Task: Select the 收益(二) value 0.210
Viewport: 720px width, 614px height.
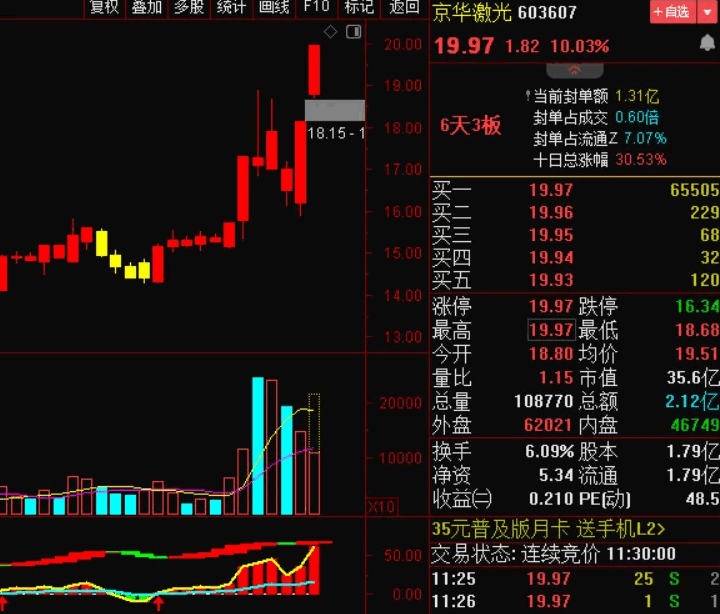Action: [x=551, y=499]
